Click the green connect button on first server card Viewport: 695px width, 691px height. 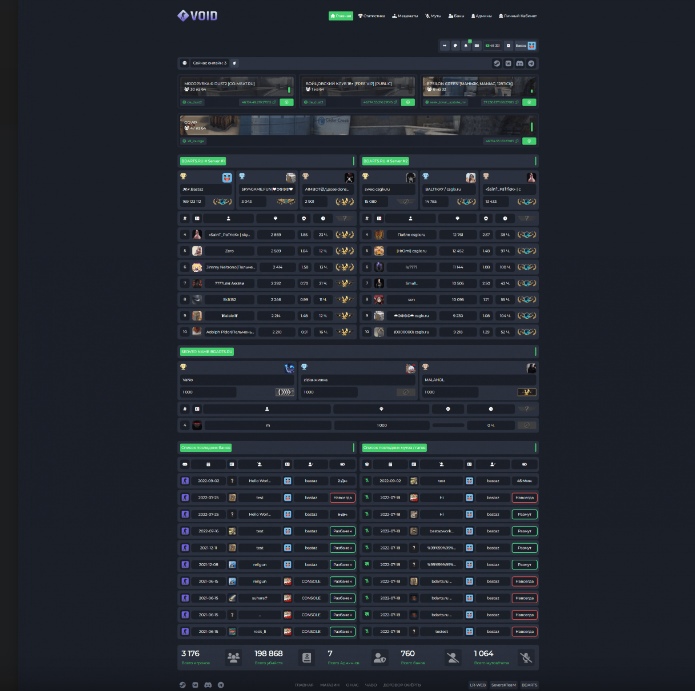(286, 102)
